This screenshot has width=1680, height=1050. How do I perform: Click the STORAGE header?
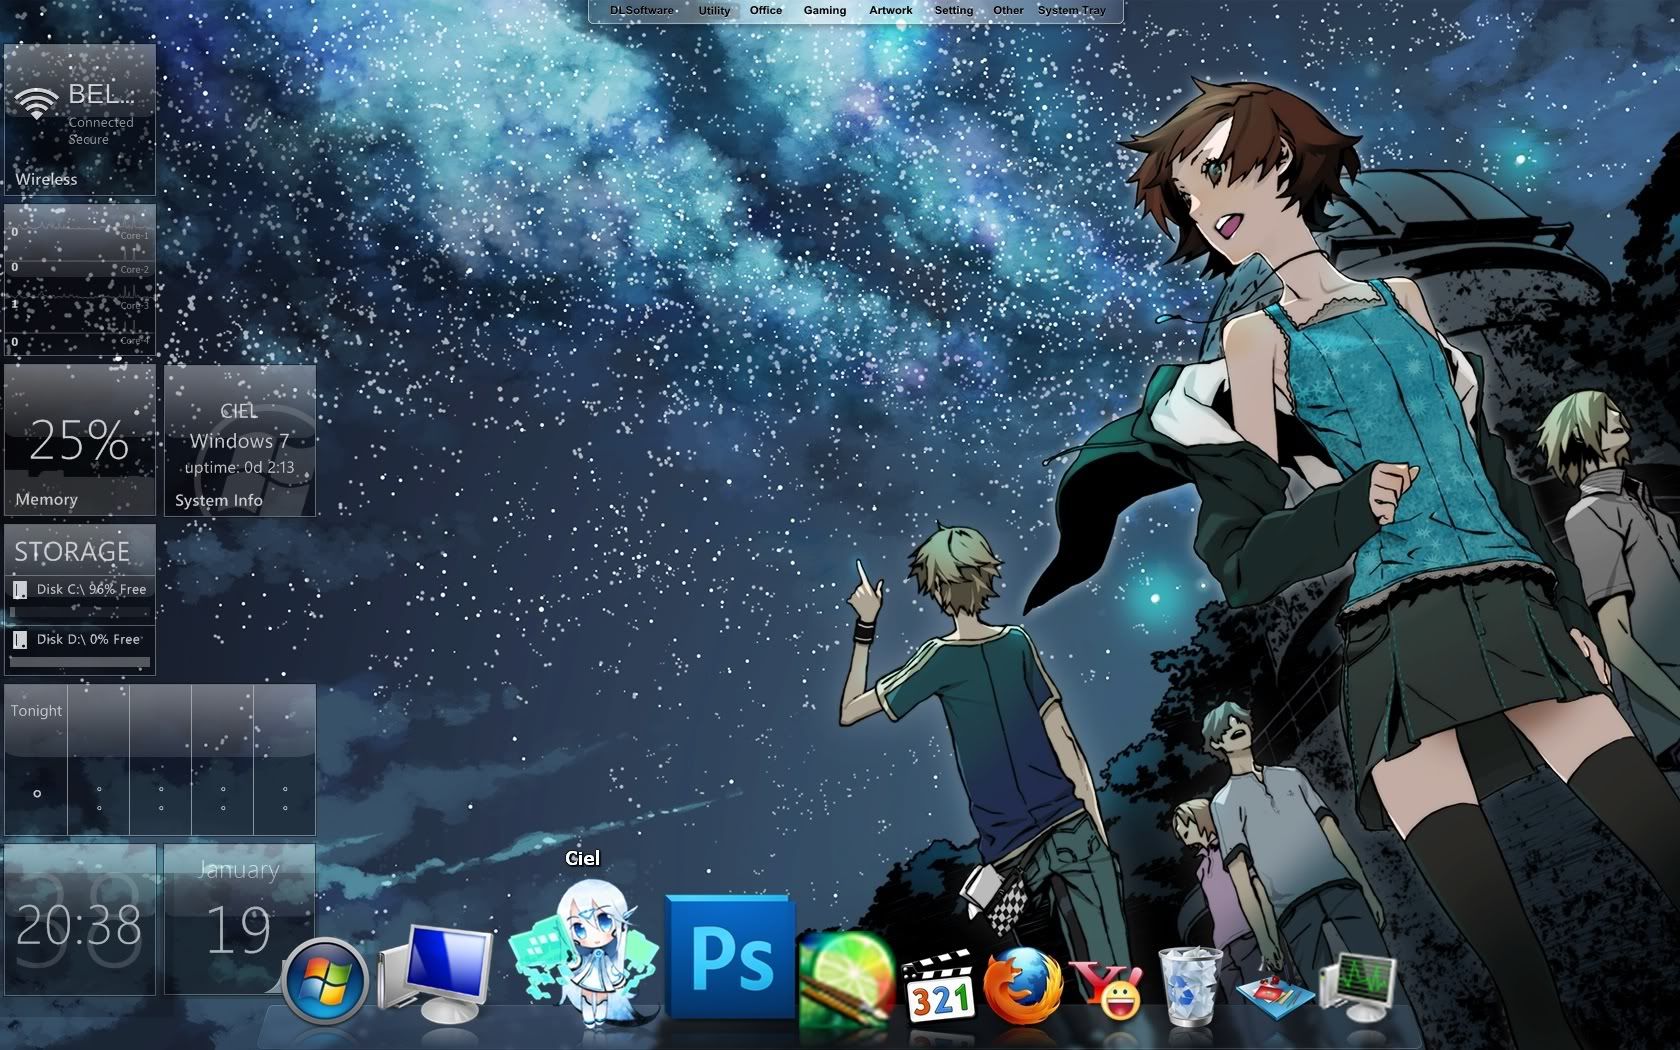tap(72, 552)
